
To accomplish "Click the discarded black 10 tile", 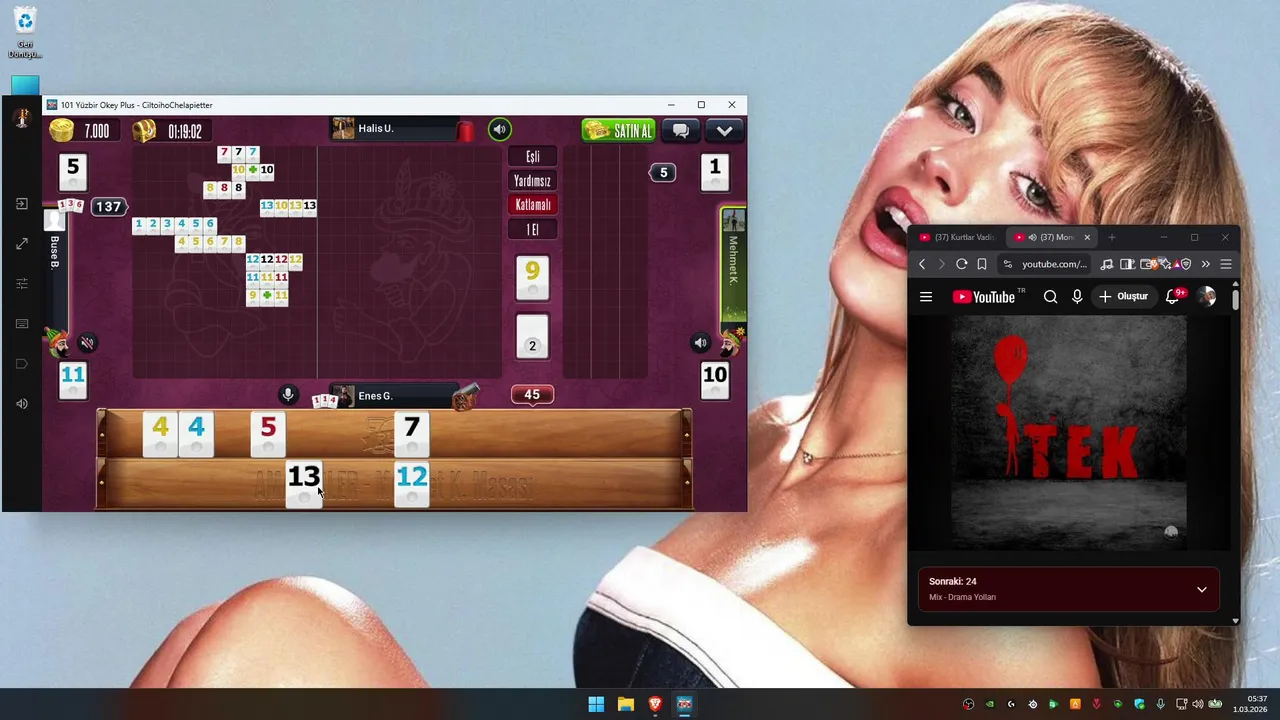I will pyautogui.click(x=715, y=381).
